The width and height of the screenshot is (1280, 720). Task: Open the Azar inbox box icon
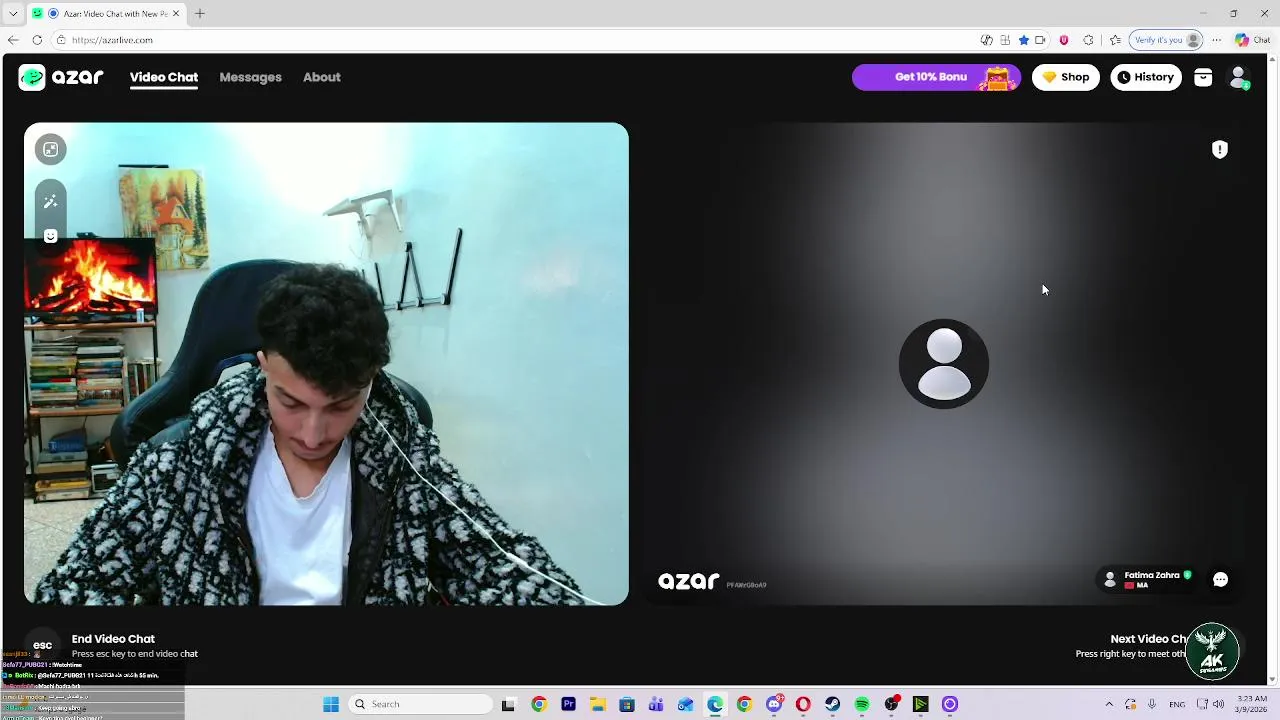[x=1203, y=77]
